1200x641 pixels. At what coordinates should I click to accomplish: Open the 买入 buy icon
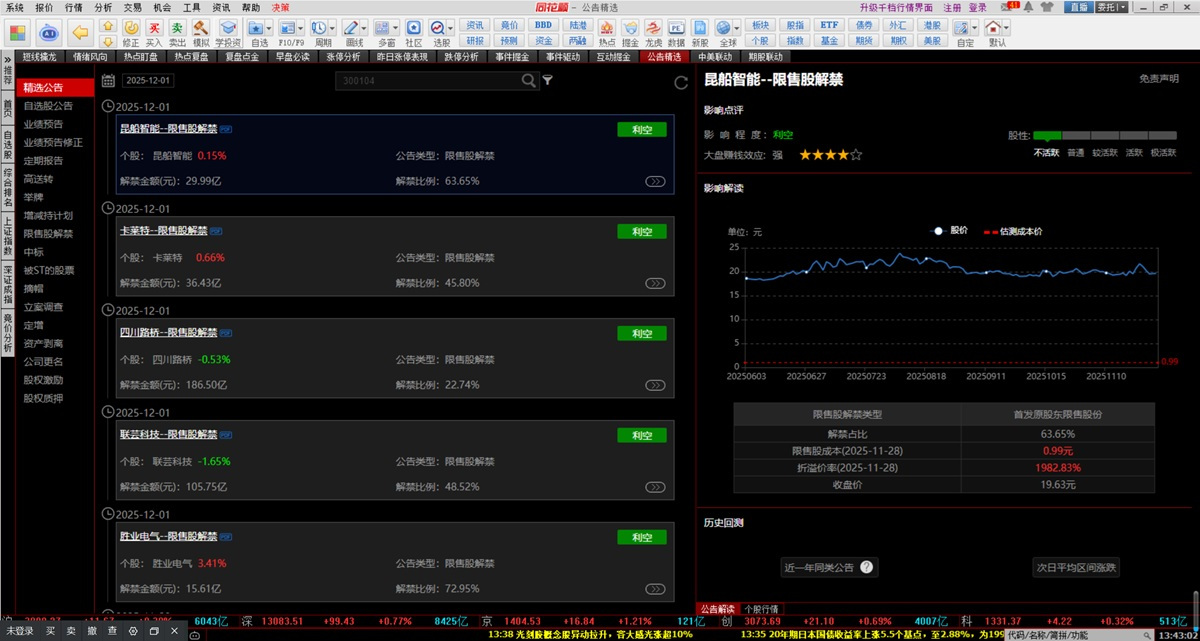(153, 27)
